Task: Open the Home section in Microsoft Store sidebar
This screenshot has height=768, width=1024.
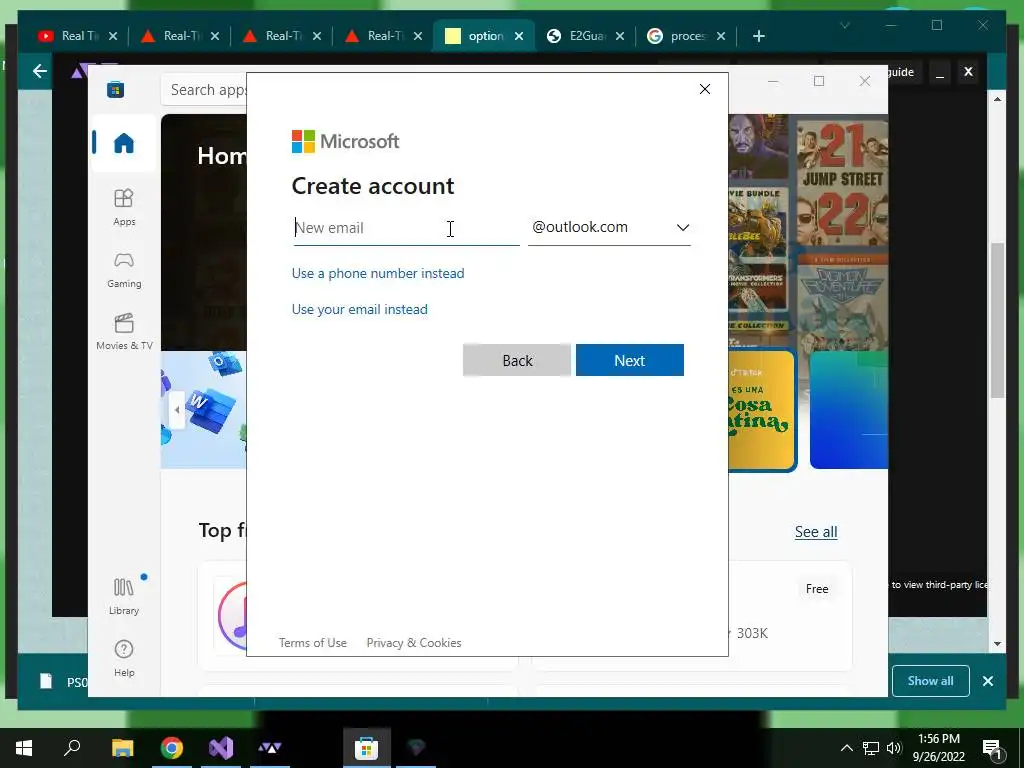Action: 123,142
